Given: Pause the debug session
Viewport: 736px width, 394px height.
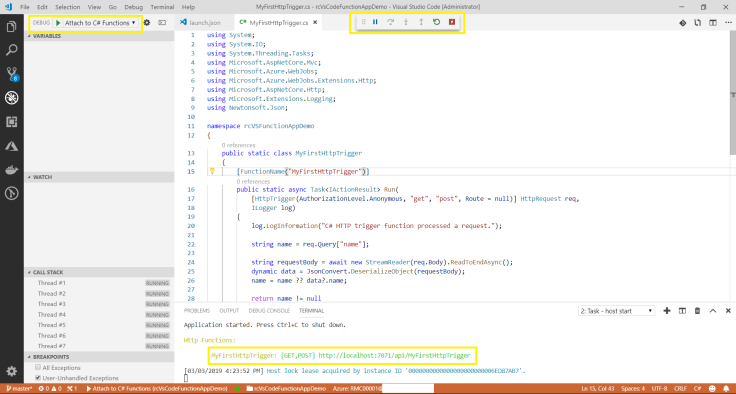Looking at the screenshot, I should tap(375, 22).
